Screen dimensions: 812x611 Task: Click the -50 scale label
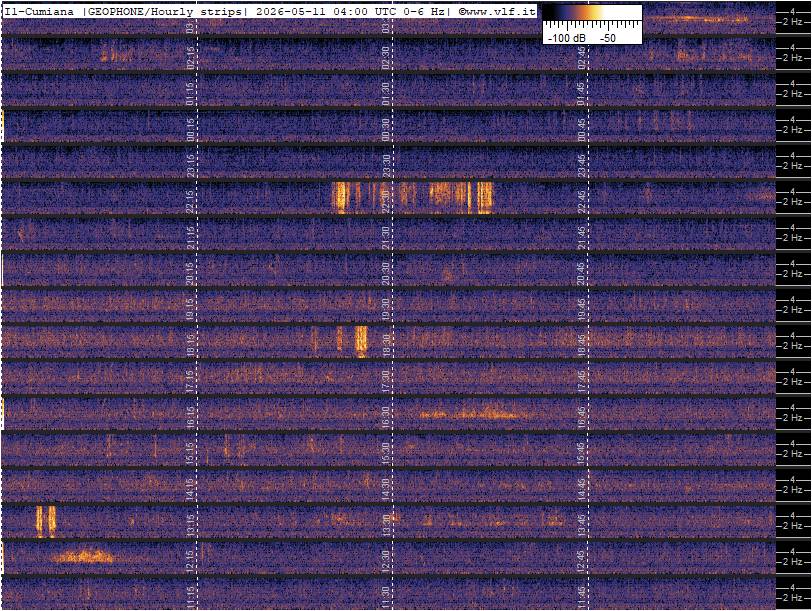point(607,38)
